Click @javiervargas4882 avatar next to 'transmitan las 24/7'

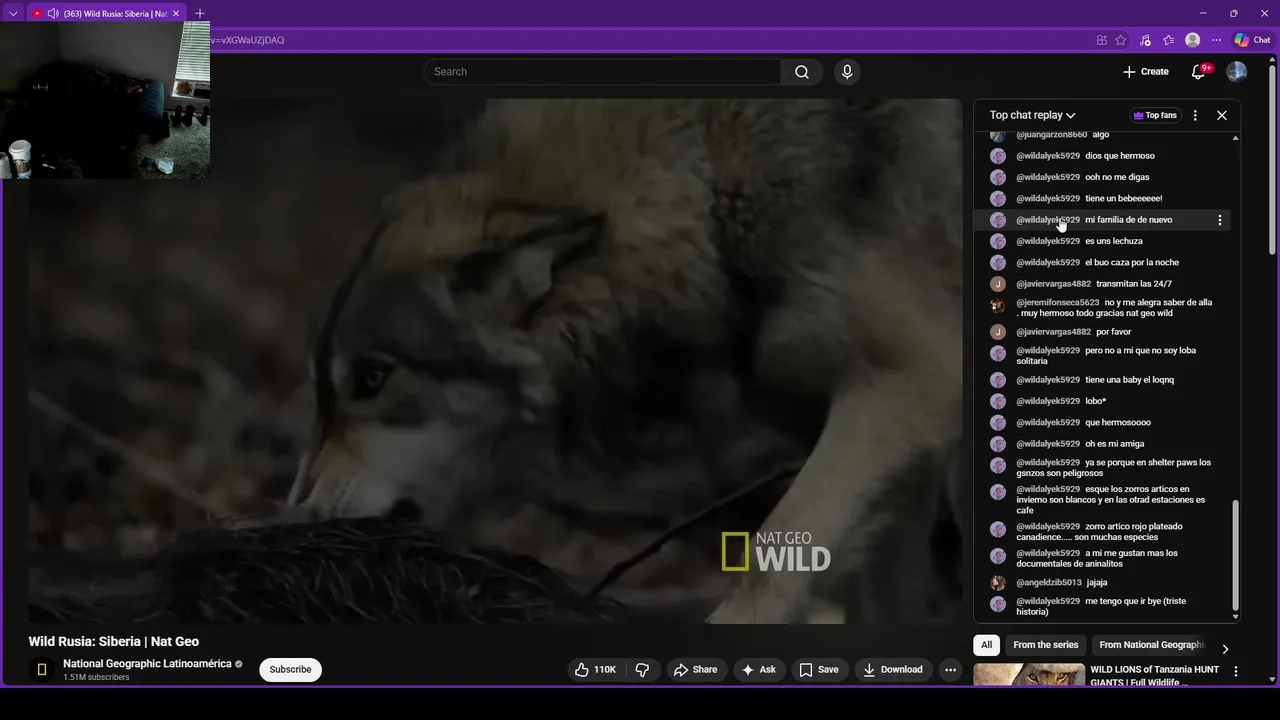(x=998, y=284)
